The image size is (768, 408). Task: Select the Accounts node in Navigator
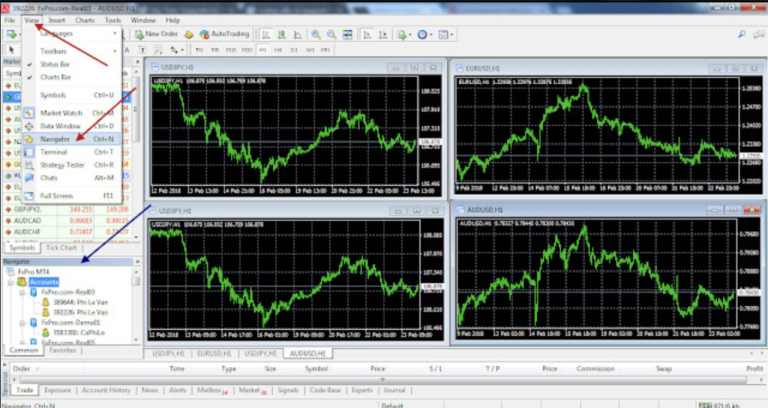point(43,282)
